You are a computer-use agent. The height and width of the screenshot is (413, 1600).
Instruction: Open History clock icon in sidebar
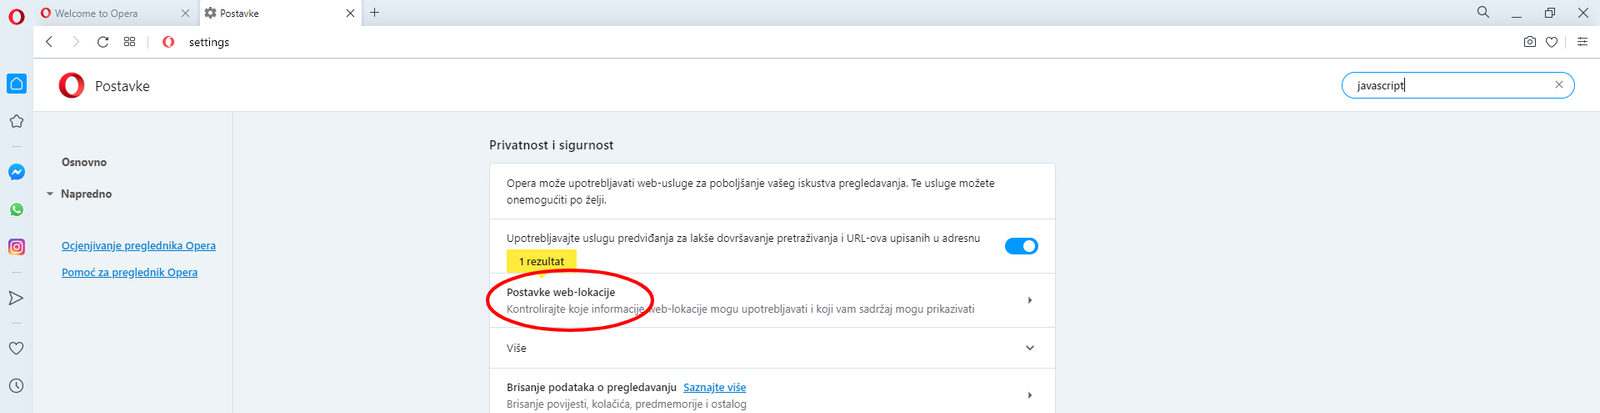[16, 386]
